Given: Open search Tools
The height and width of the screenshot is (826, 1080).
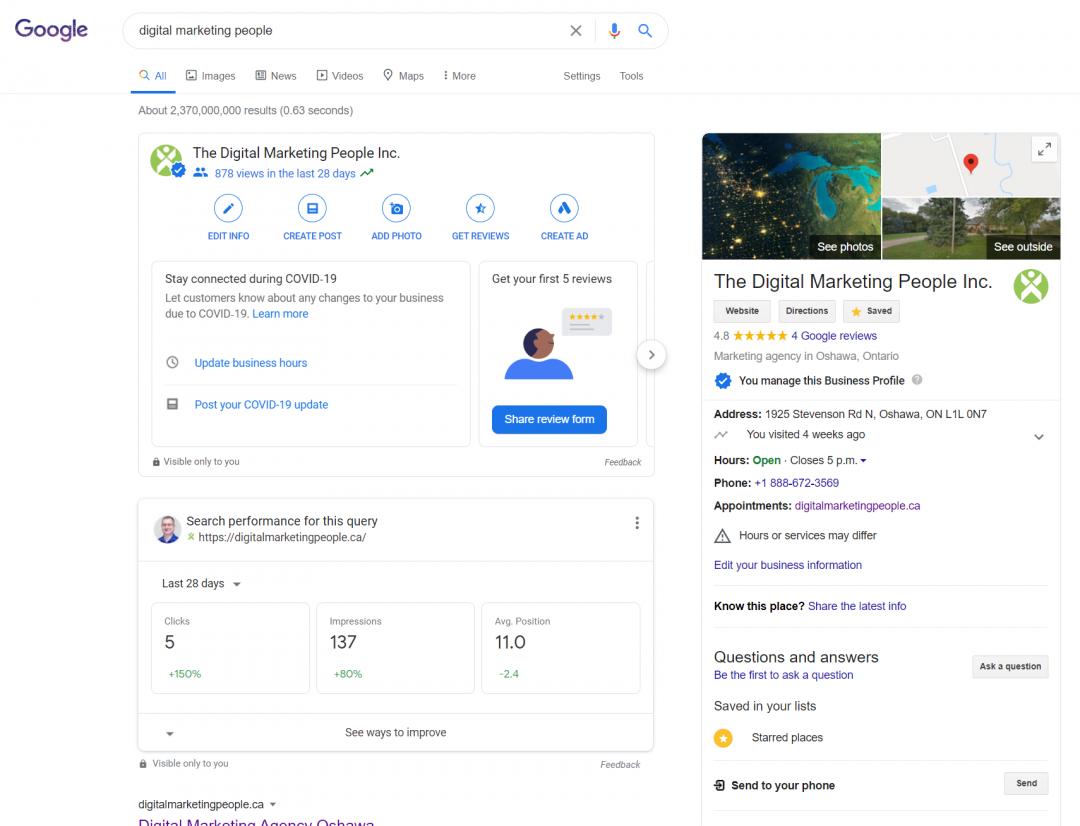Looking at the screenshot, I should coord(631,76).
